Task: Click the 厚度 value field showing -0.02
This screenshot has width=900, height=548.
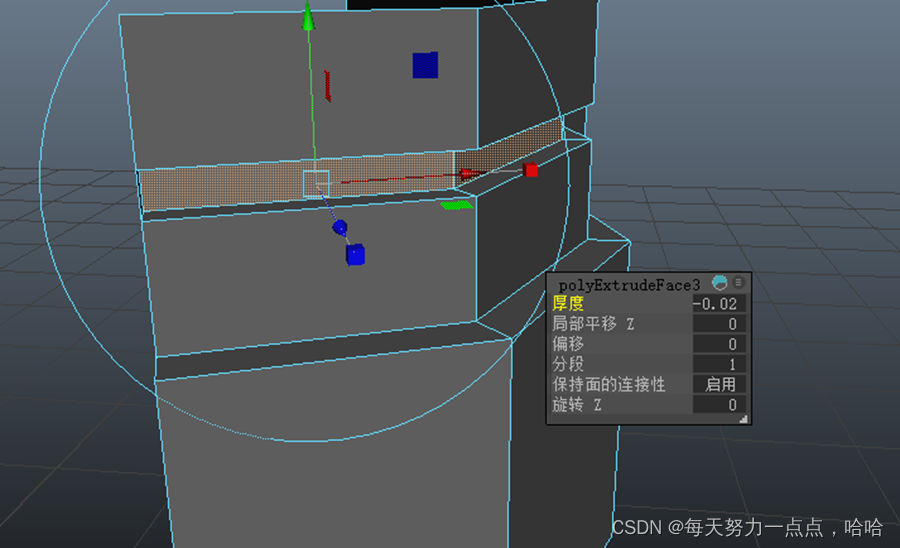Action: pos(718,304)
